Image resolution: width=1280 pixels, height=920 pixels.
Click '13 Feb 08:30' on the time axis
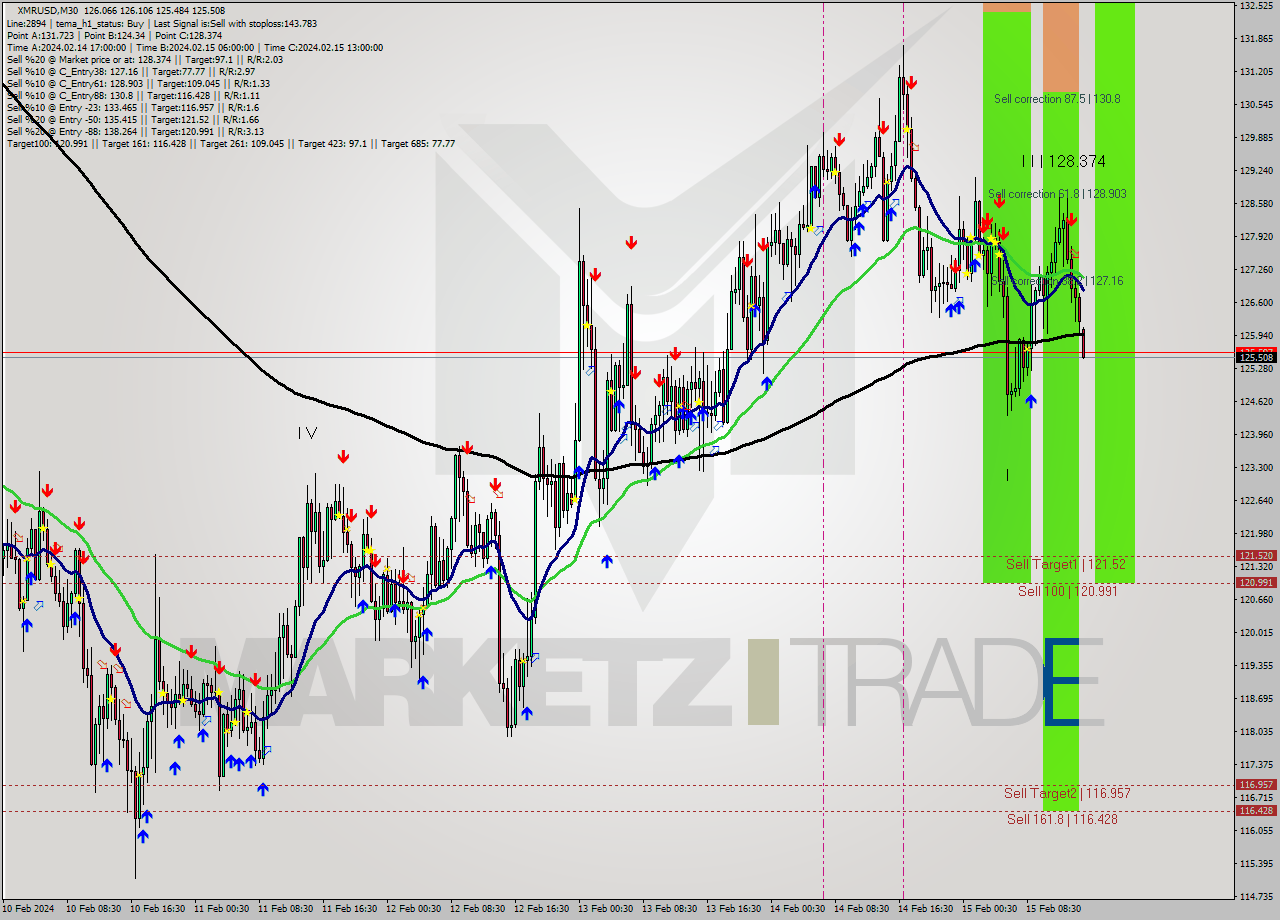coord(670,909)
